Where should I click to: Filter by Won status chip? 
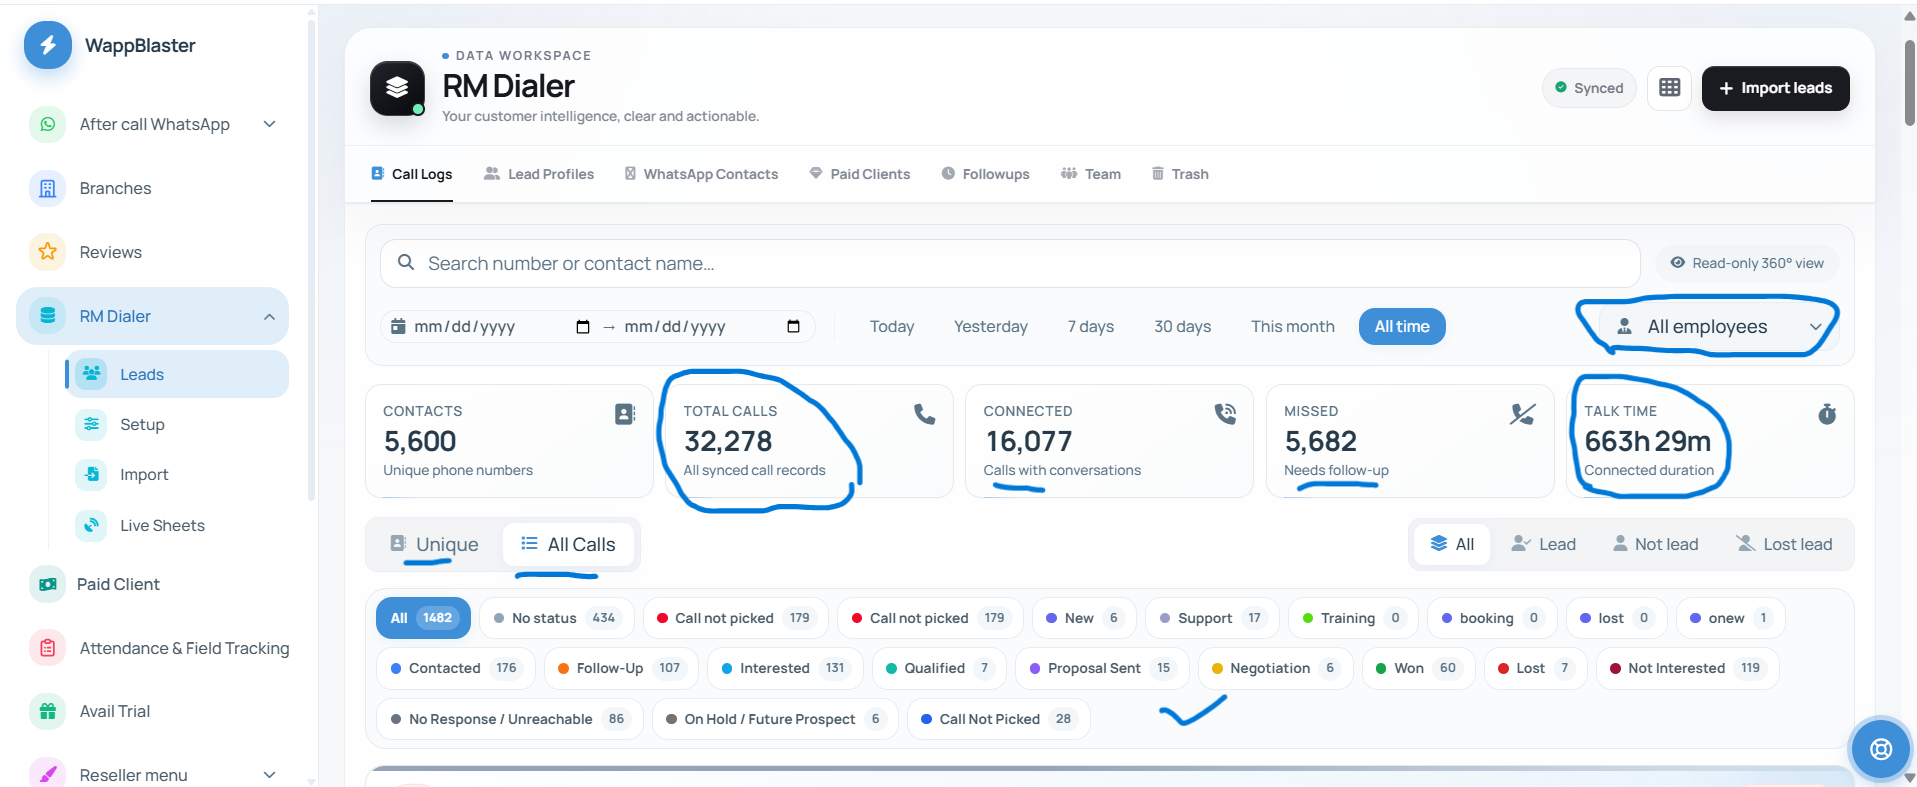1419,668
